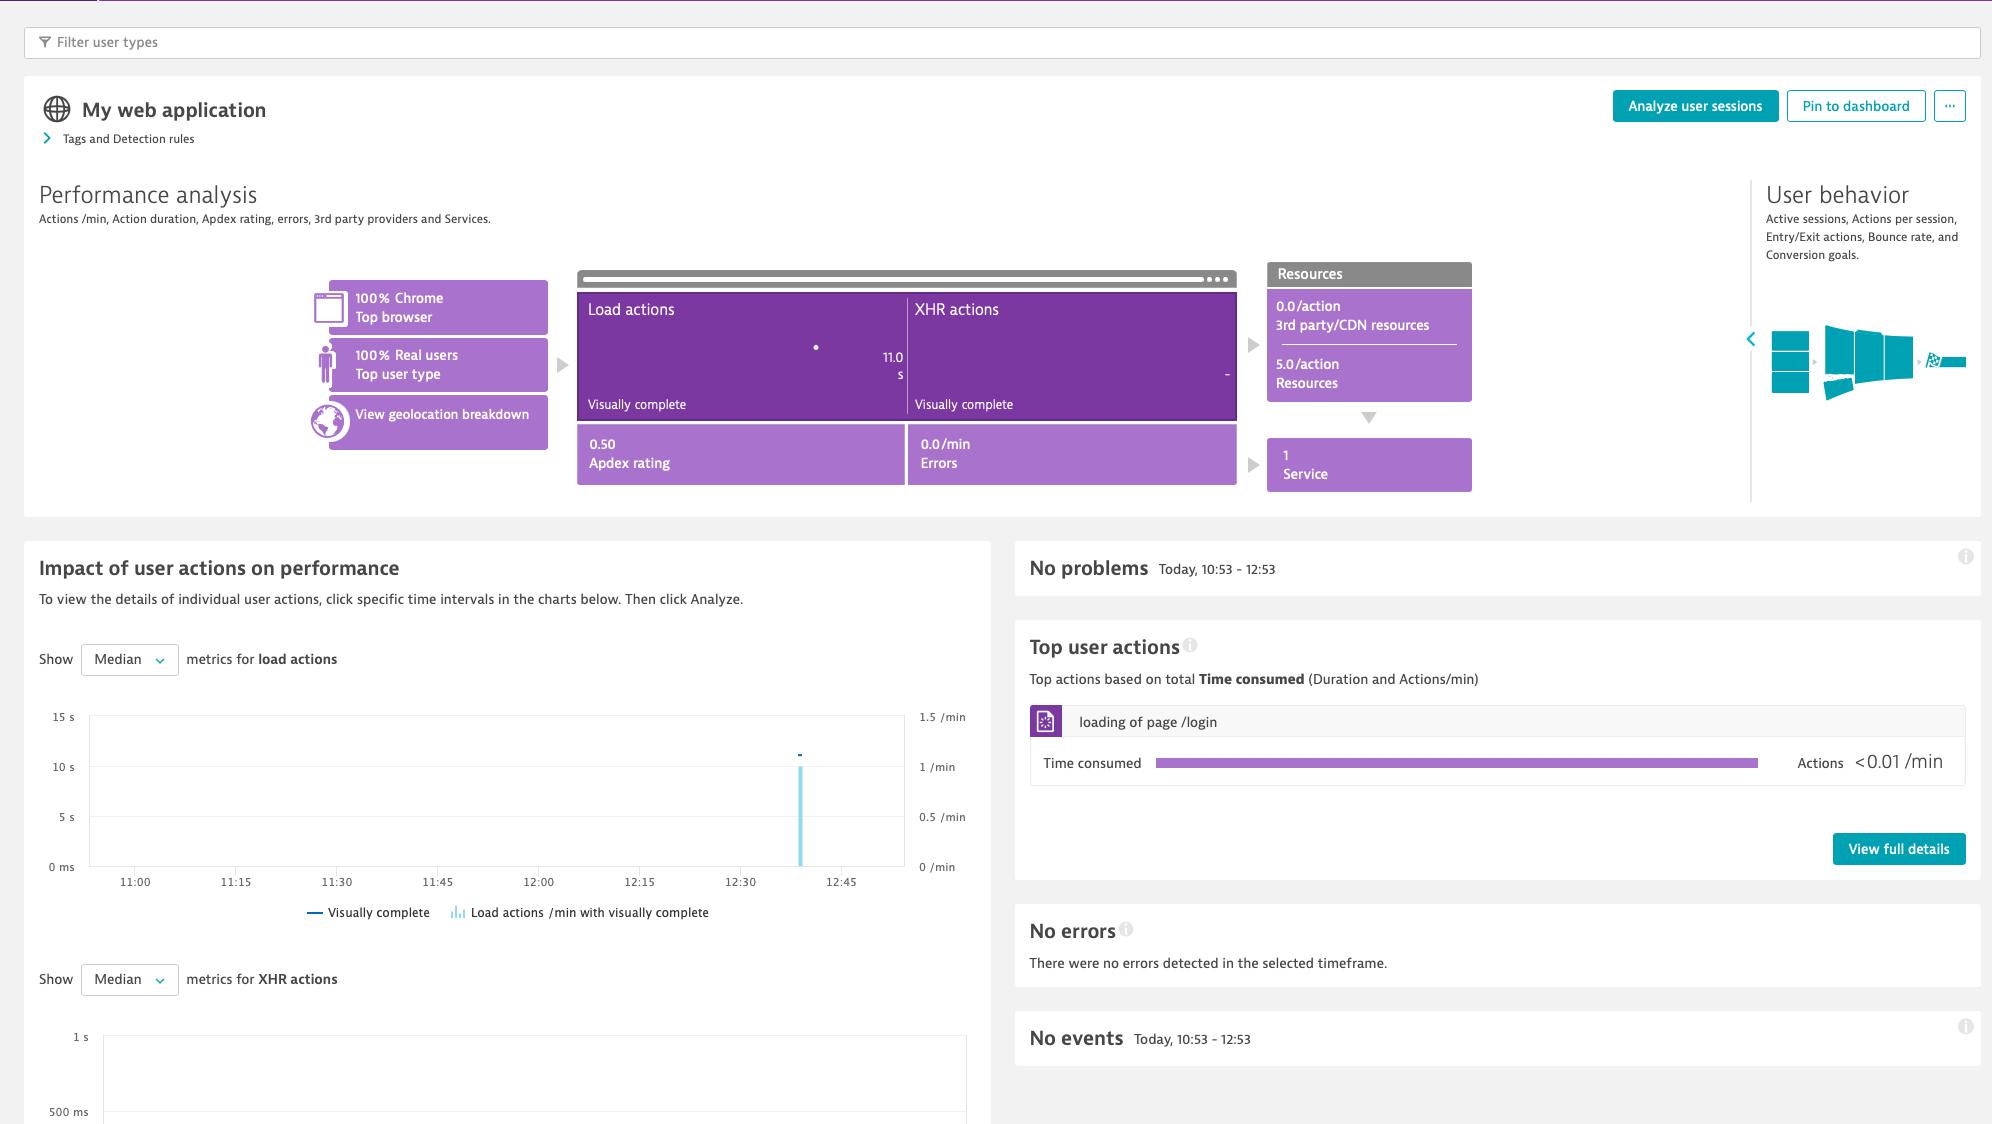Open the Median dropdown for XHR actions

pos(129,979)
